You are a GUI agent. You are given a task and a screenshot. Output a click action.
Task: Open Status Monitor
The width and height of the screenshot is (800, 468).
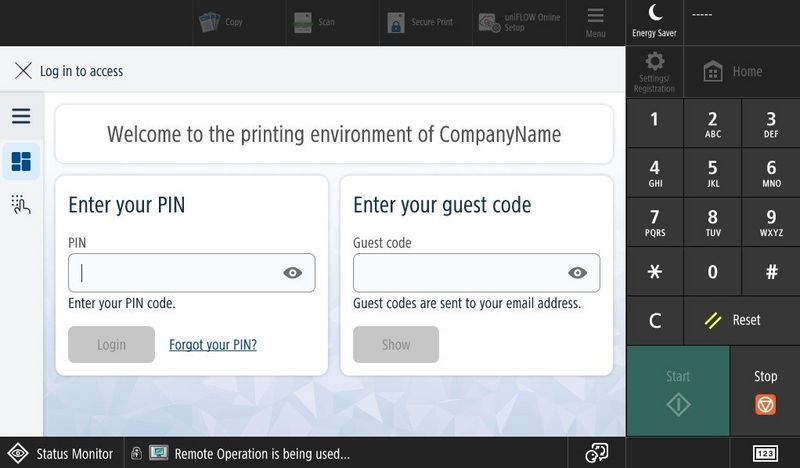pyautogui.click(x=60, y=453)
